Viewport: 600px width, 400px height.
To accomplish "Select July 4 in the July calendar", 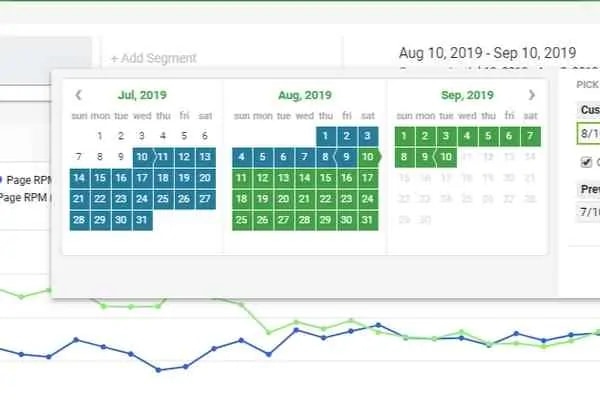I will tap(163, 136).
